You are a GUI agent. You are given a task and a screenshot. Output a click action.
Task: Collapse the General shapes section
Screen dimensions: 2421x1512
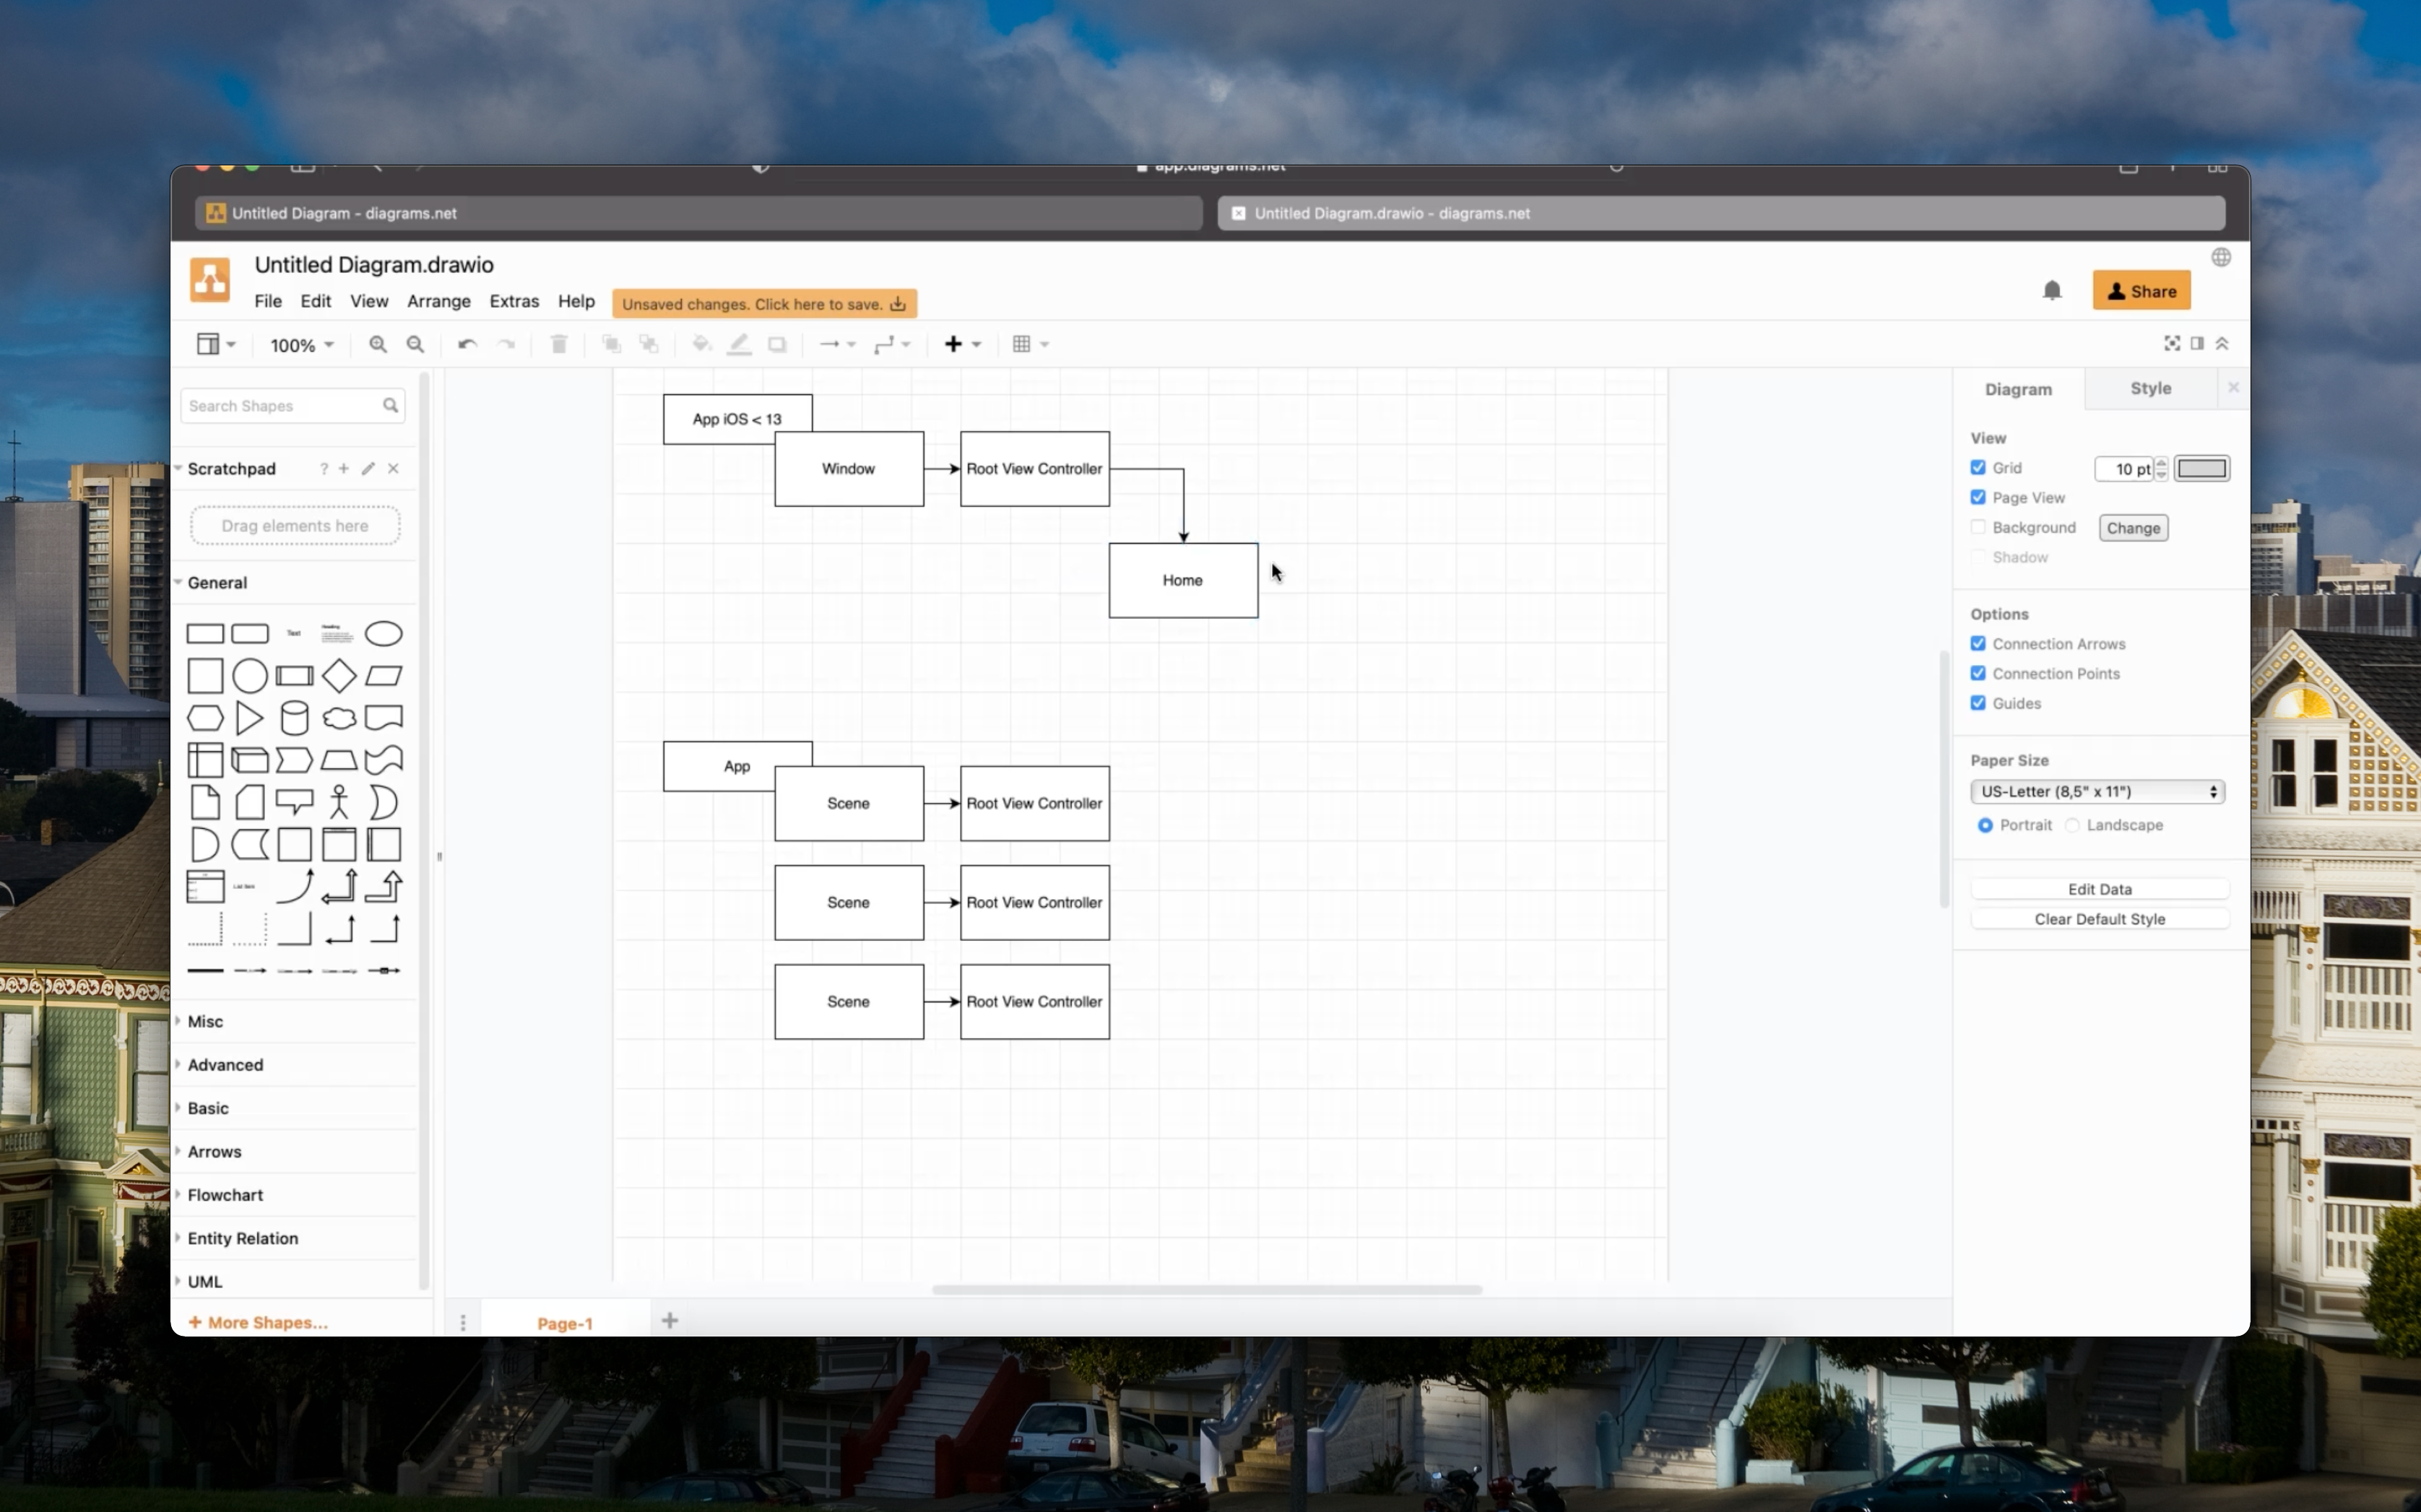click(x=217, y=583)
